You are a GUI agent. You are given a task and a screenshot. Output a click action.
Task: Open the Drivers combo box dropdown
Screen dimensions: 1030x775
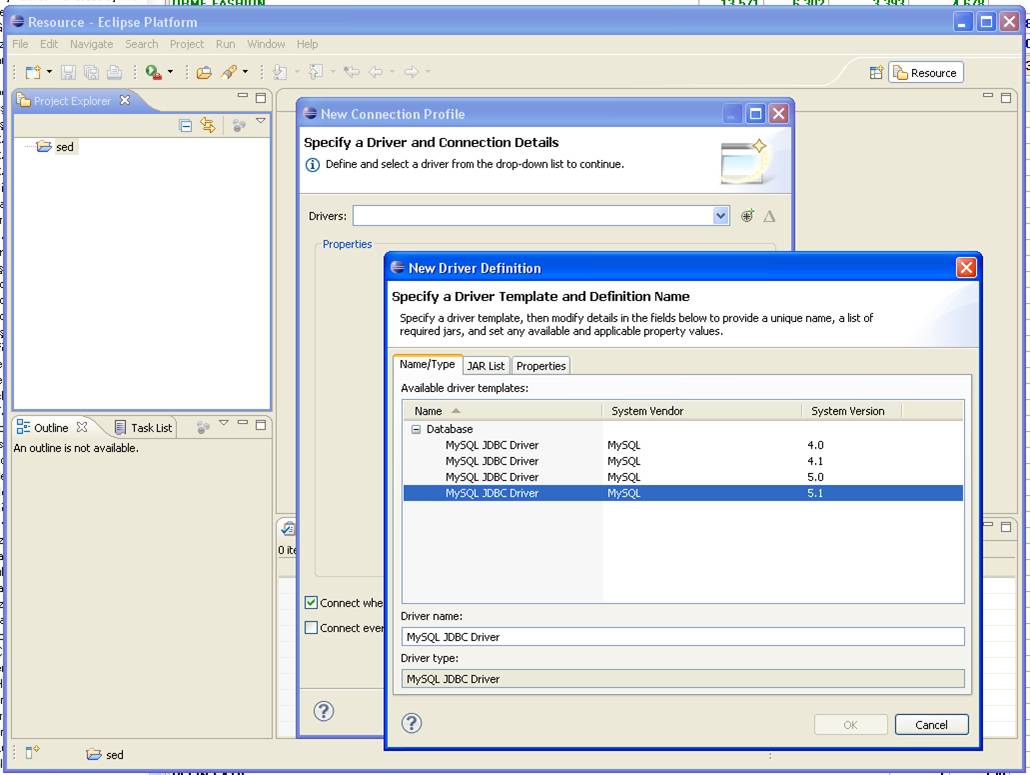click(x=721, y=215)
